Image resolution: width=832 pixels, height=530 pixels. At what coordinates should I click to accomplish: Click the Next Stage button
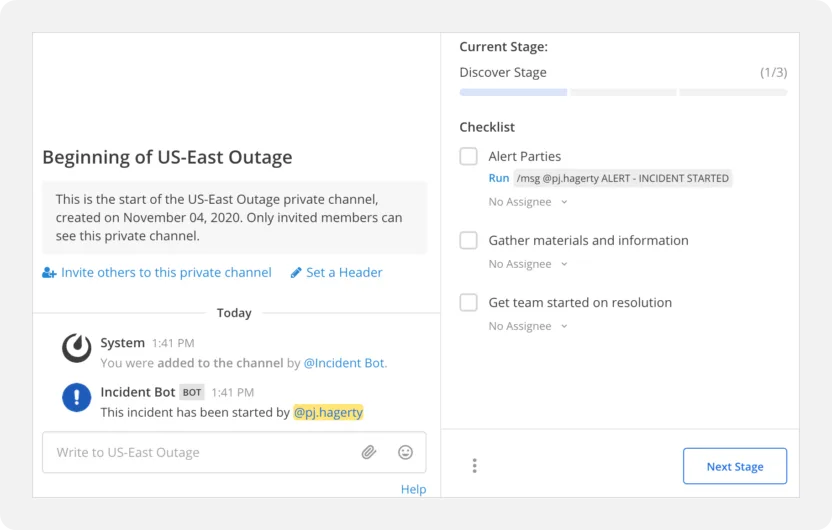point(735,466)
